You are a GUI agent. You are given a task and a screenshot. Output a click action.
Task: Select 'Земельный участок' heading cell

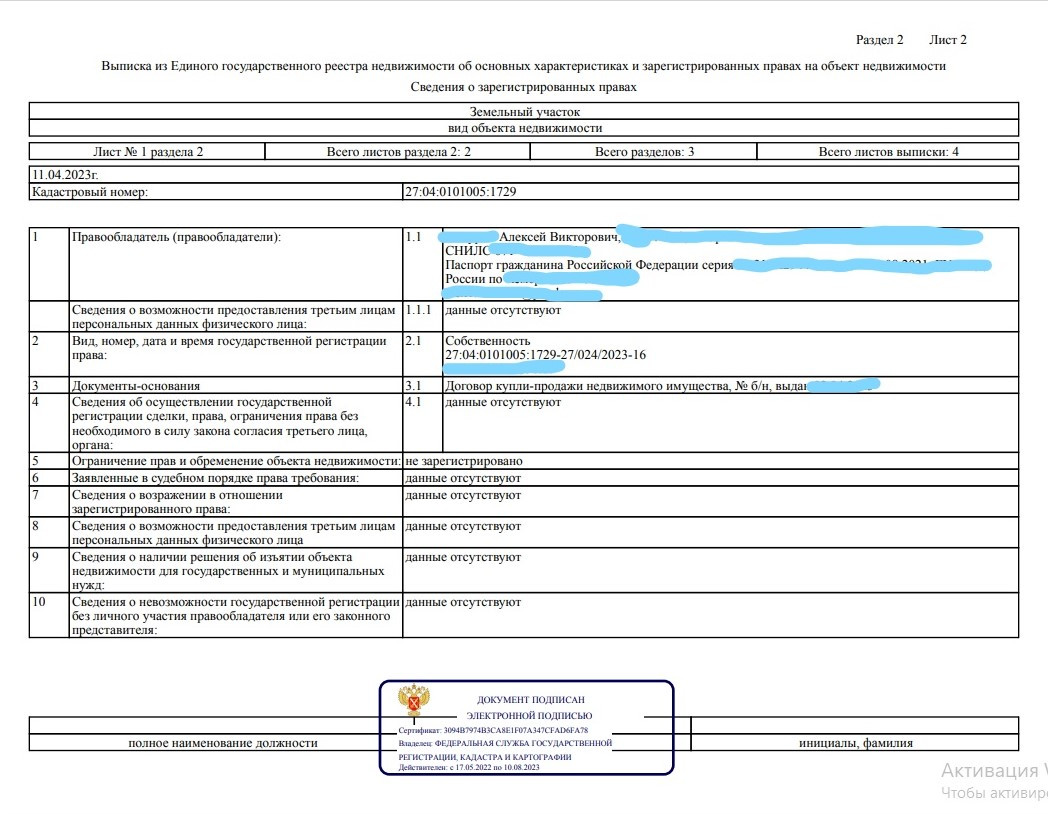pyautogui.click(x=524, y=112)
